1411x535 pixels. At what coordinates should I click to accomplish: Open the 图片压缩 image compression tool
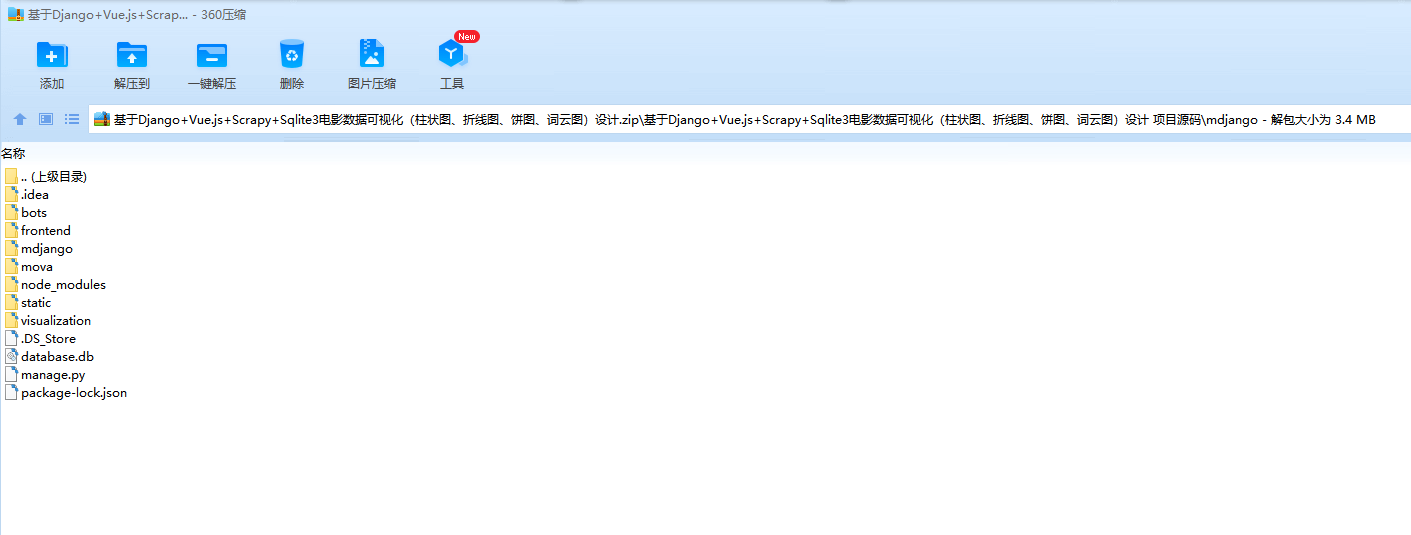coord(372,55)
